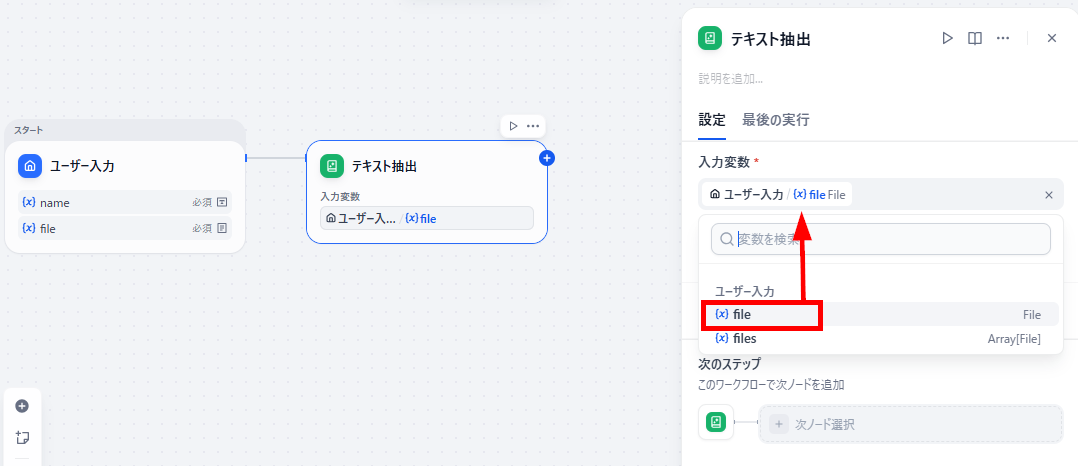Click the blue plus handle on the テキスト抽出 node

tap(547, 158)
